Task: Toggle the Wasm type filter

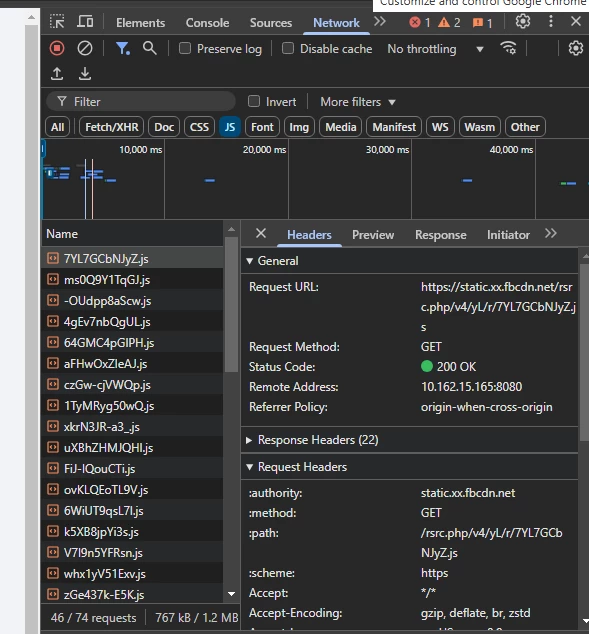Action: pyautogui.click(x=479, y=127)
